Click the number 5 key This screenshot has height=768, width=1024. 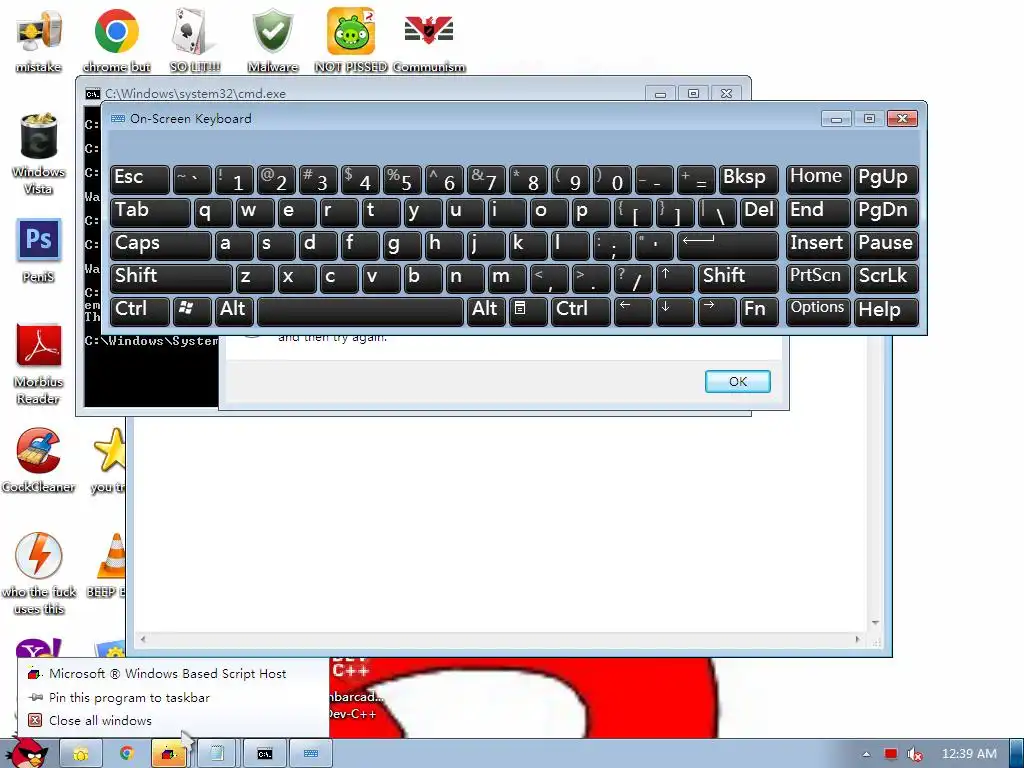pyautogui.click(x=402, y=180)
